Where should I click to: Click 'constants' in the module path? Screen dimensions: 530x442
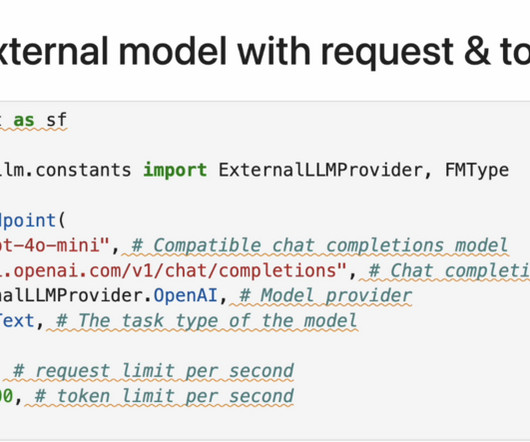tap(83, 170)
